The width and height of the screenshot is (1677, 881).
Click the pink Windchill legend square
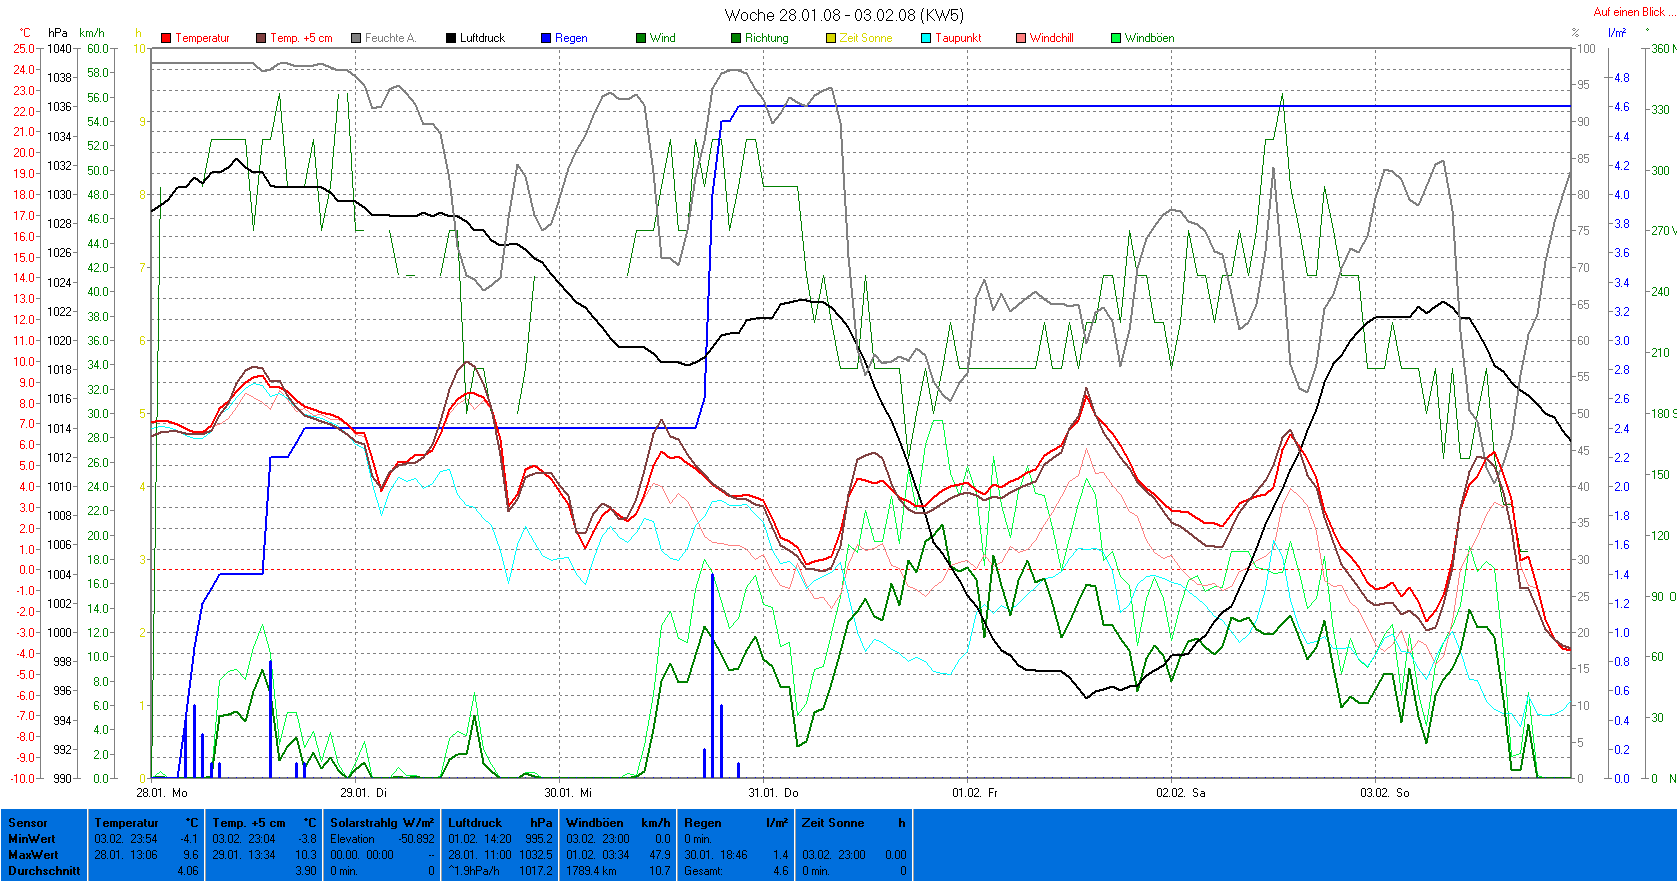[1021, 38]
